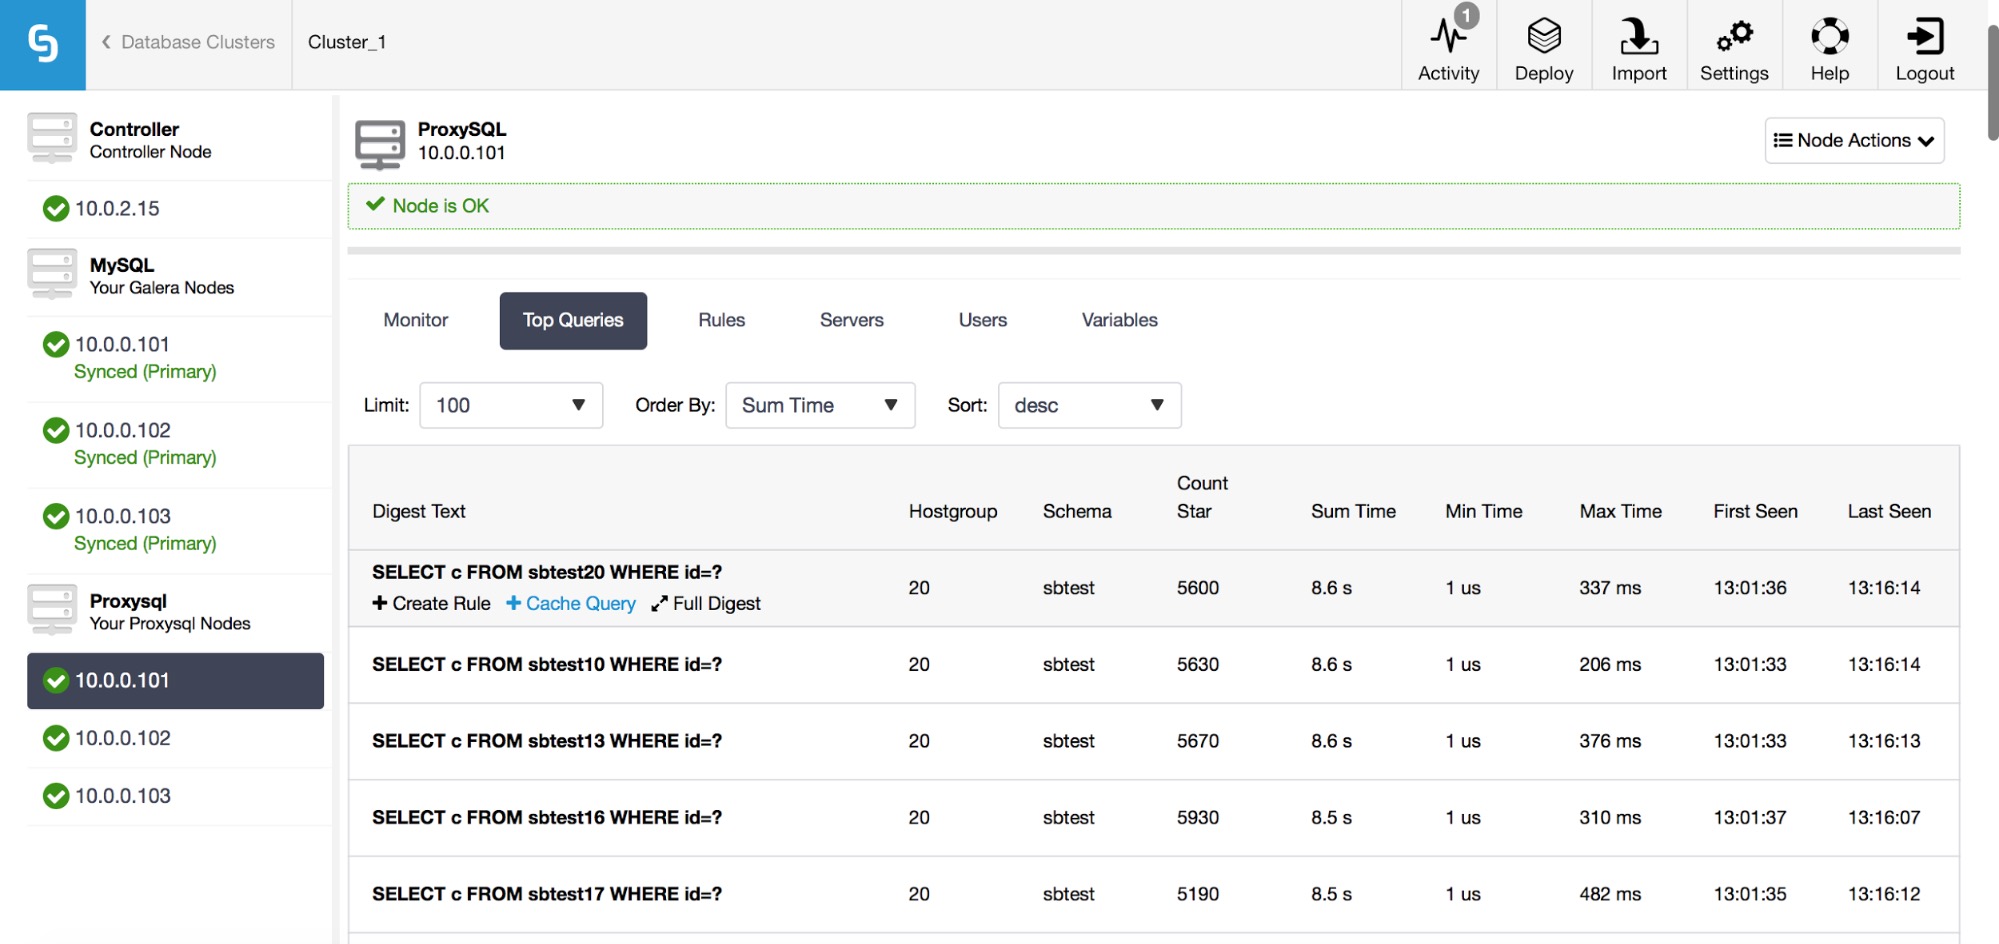The image size is (1999, 944).
Task: Open the Deploy stack icon
Action: coord(1544,37)
